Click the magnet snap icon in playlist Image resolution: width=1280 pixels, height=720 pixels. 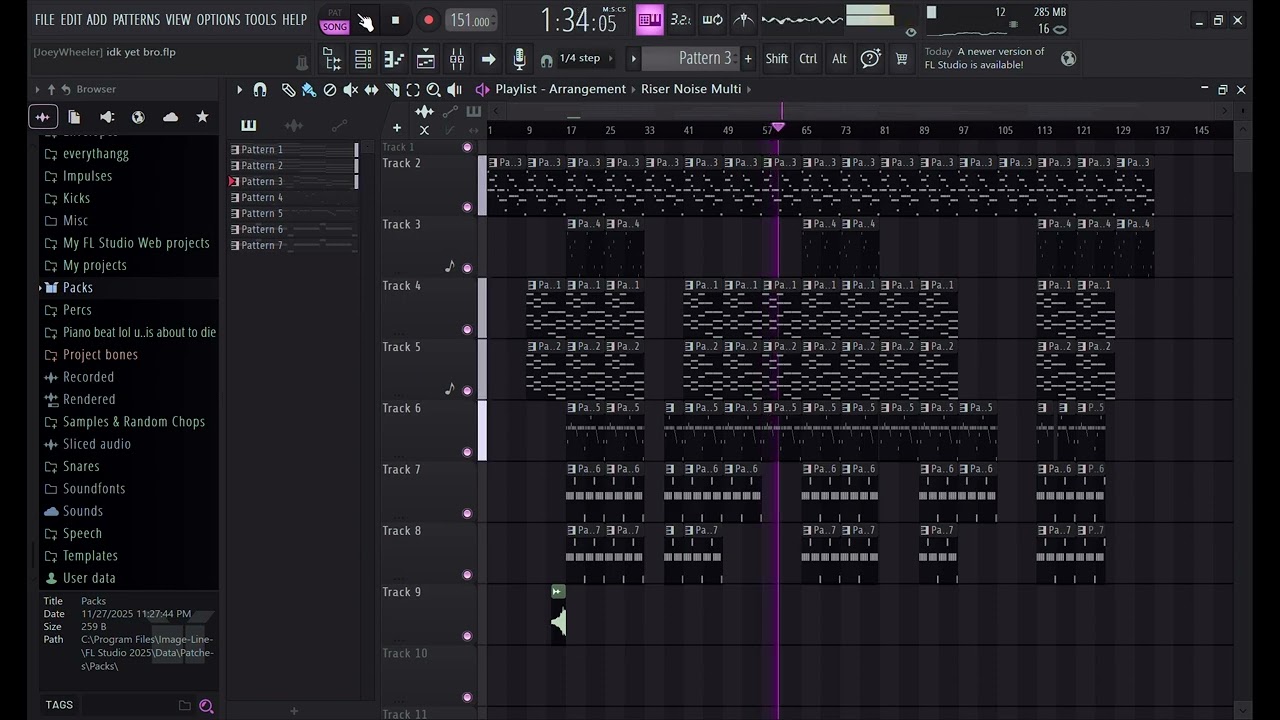point(260,90)
